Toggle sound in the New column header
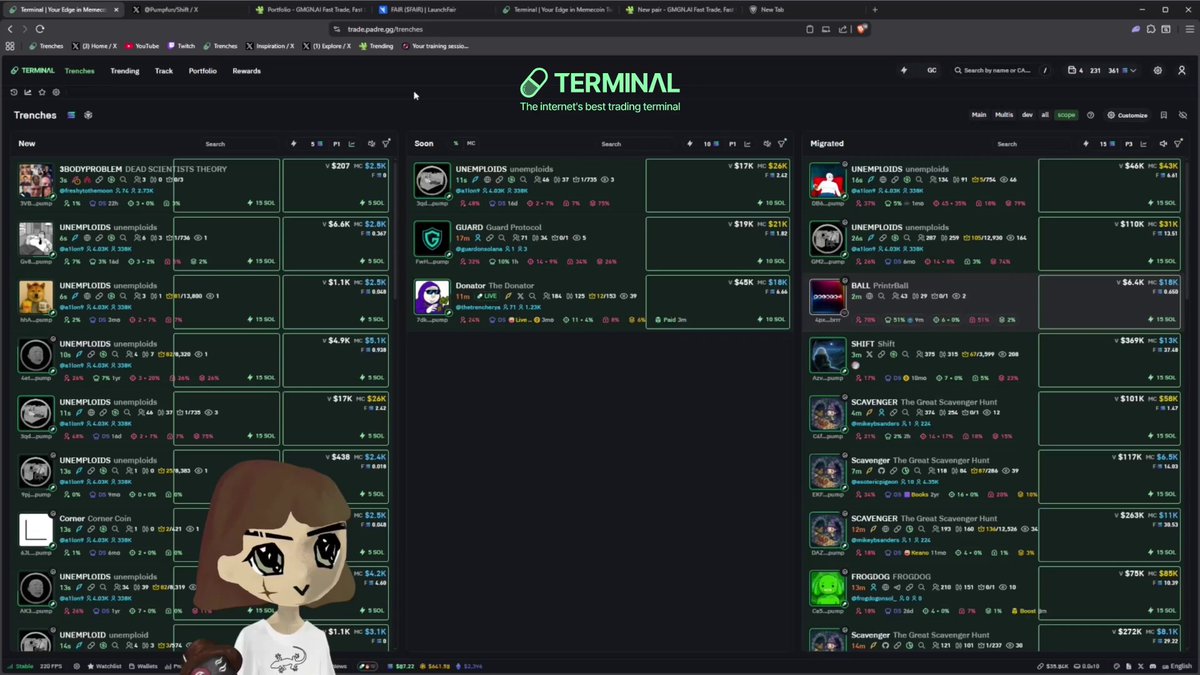The width and height of the screenshot is (1200, 675). (x=371, y=144)
